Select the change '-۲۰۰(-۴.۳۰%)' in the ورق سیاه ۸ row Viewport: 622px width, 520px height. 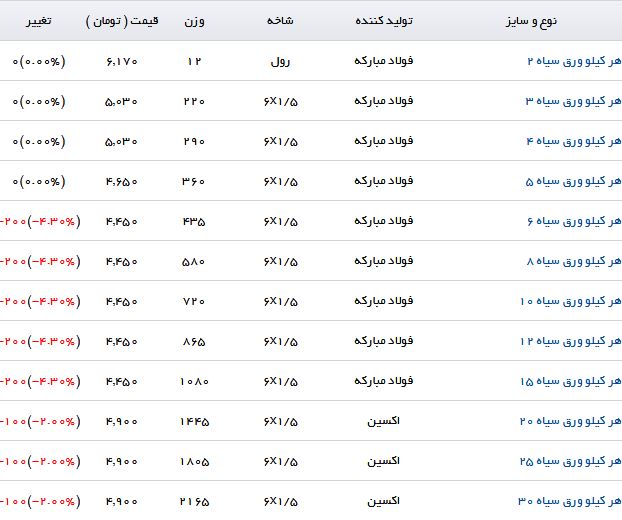tap(40, 262)
